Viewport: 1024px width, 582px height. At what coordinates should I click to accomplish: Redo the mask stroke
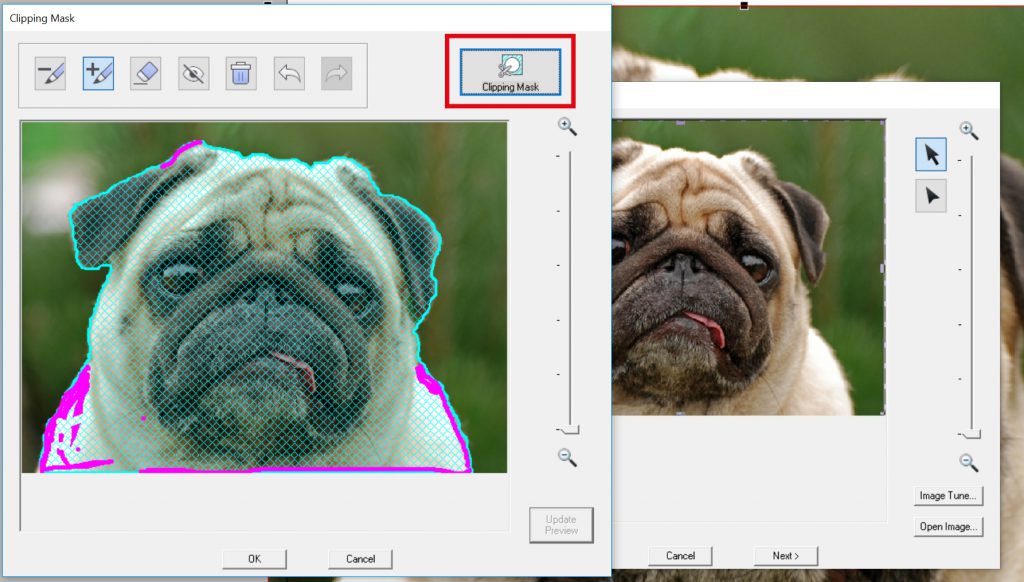(336, 74)
